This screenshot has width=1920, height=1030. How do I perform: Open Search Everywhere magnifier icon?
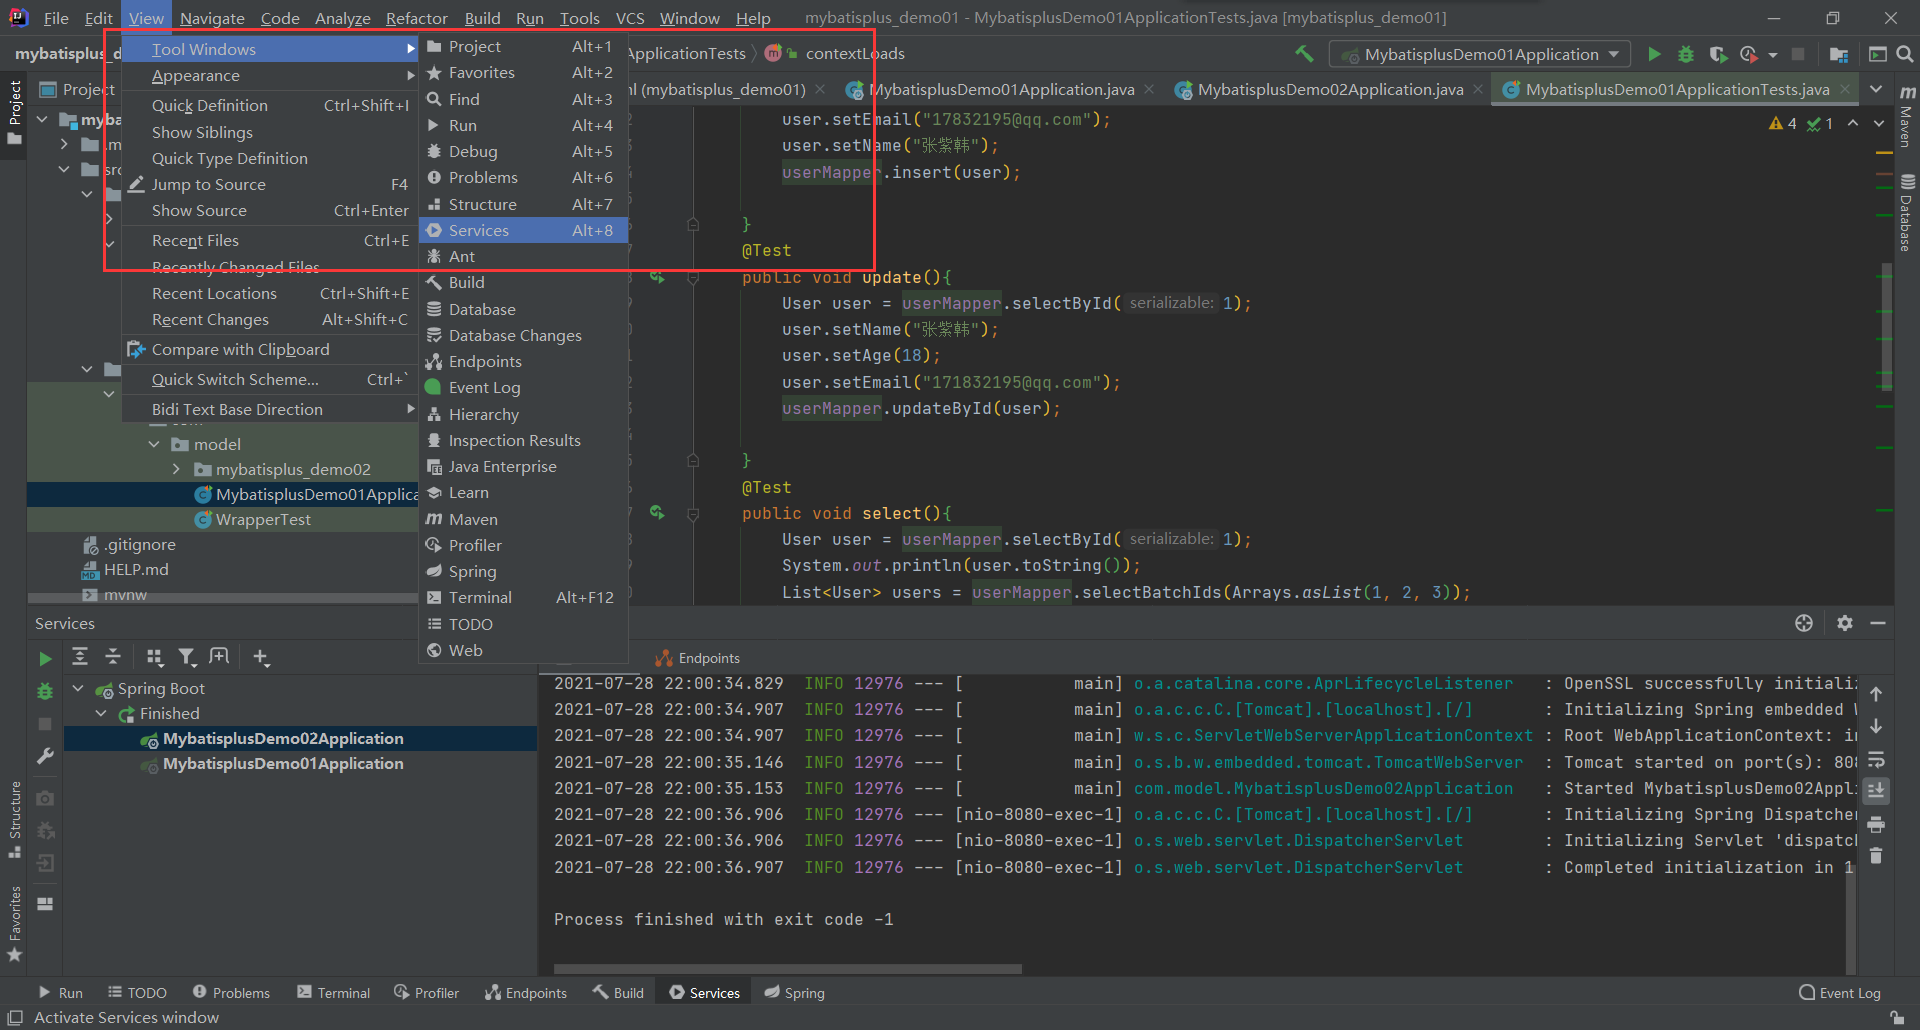[1905, 54]
